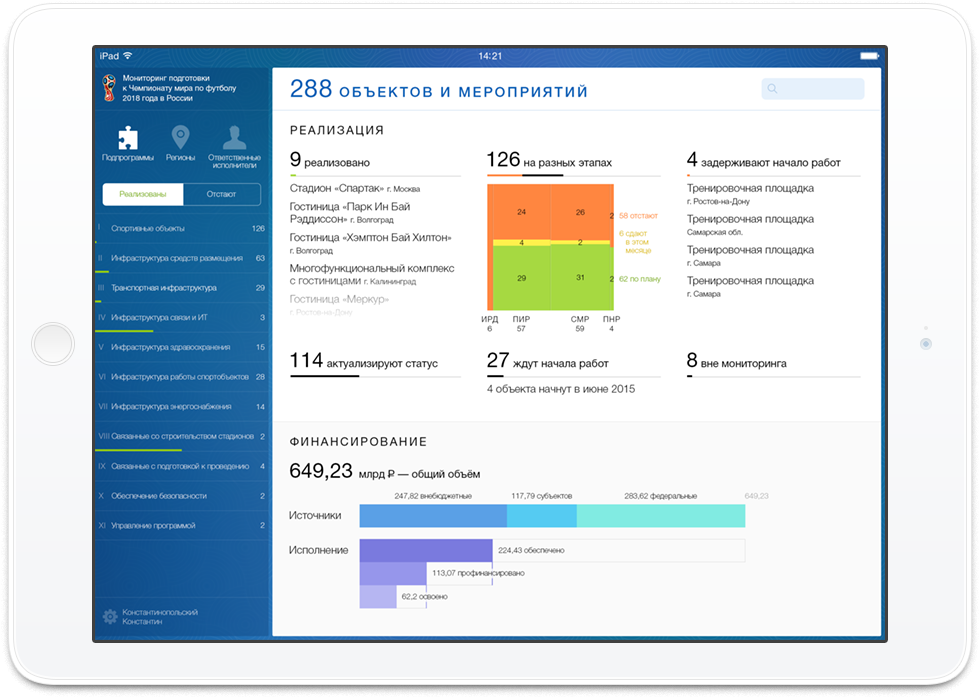Click the iPad home button
The image size is (980, 700).
[x=53, y=344]
